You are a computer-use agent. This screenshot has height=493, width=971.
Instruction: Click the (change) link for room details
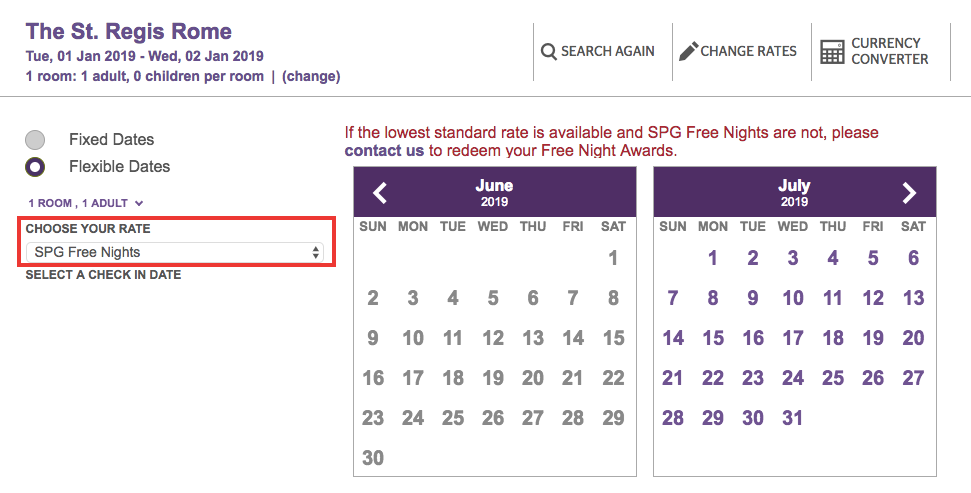pyautogui.click(x=311, y=76)
